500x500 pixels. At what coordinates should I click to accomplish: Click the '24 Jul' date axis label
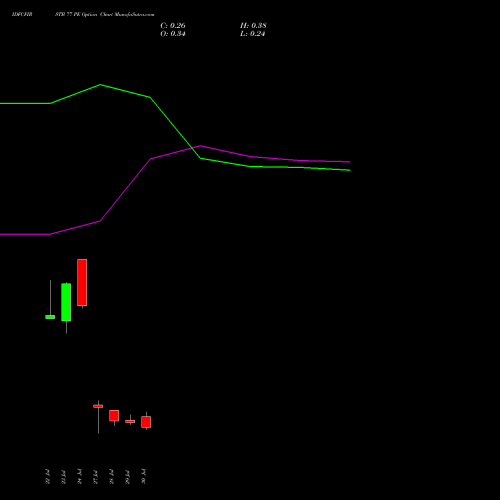(79, 476)
